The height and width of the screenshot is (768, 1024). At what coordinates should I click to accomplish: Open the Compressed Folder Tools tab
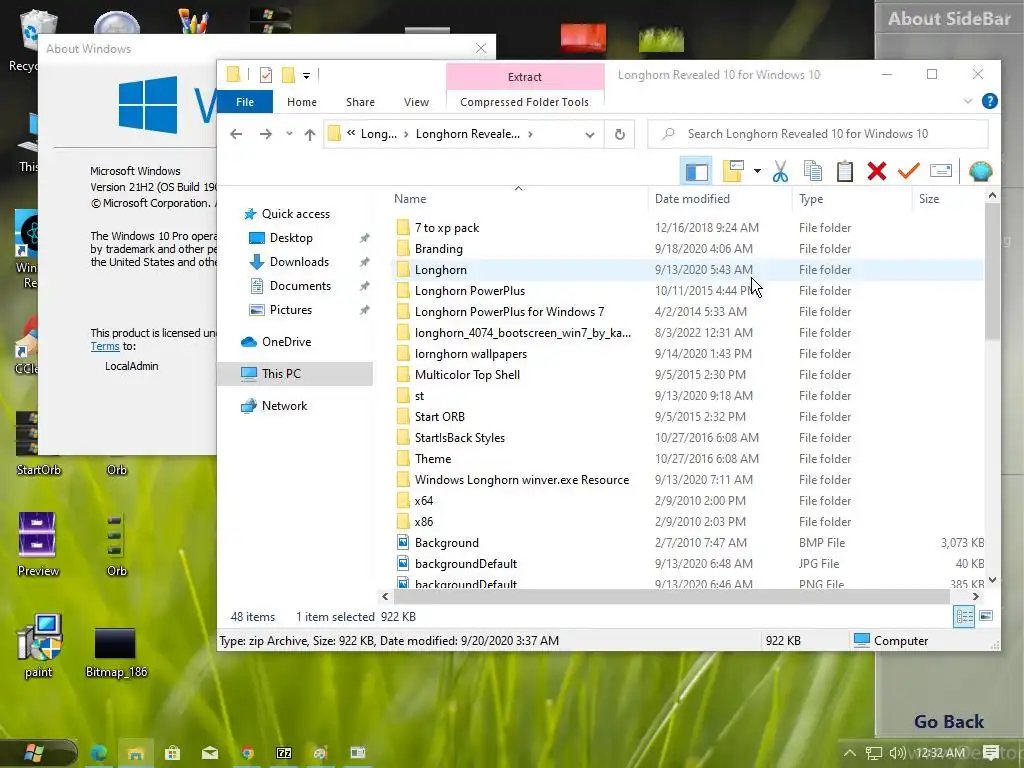coord(524,102)
